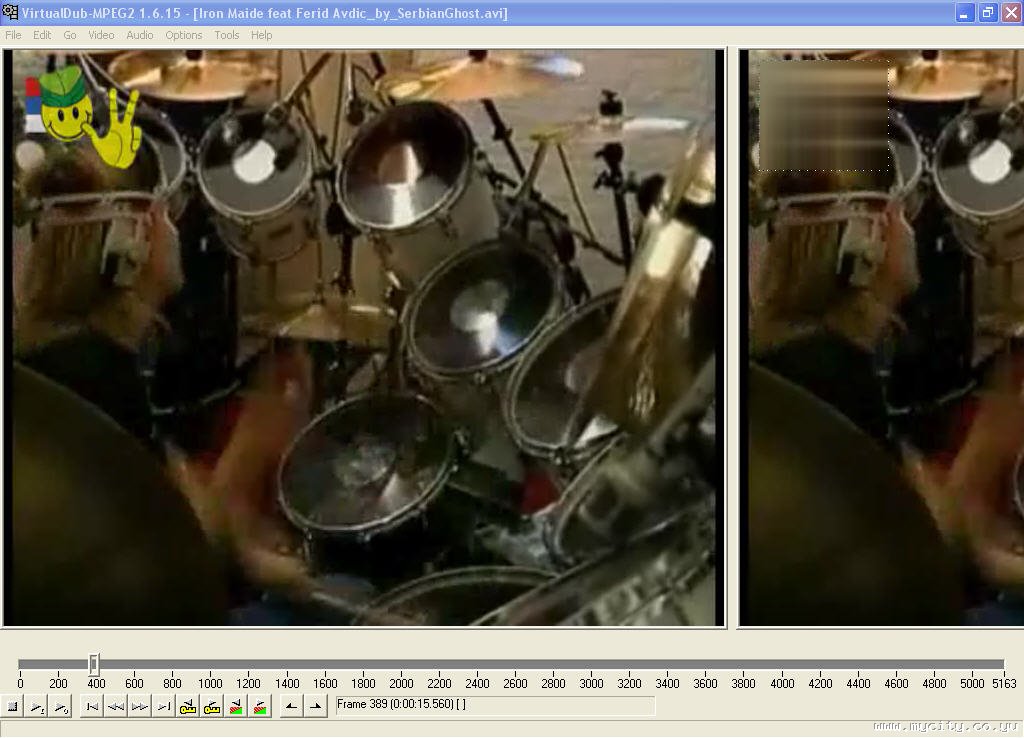
Task: Play the input video preview
Action: pos(37,707)
